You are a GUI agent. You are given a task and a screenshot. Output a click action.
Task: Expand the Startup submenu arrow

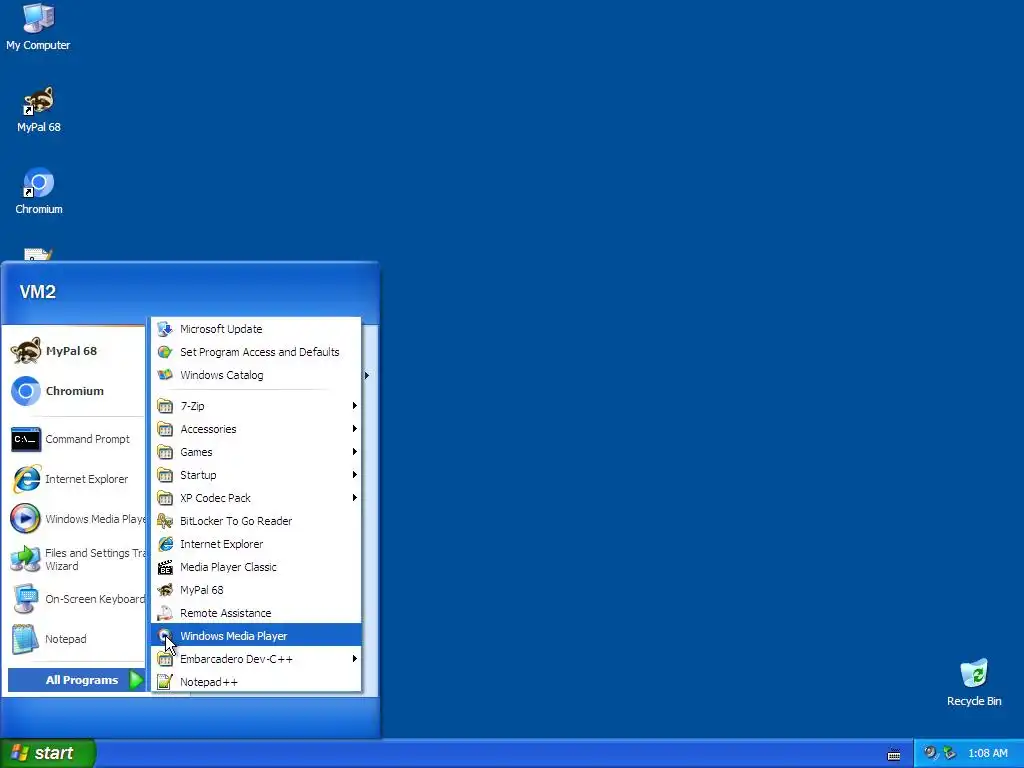[x=355, y=475]
